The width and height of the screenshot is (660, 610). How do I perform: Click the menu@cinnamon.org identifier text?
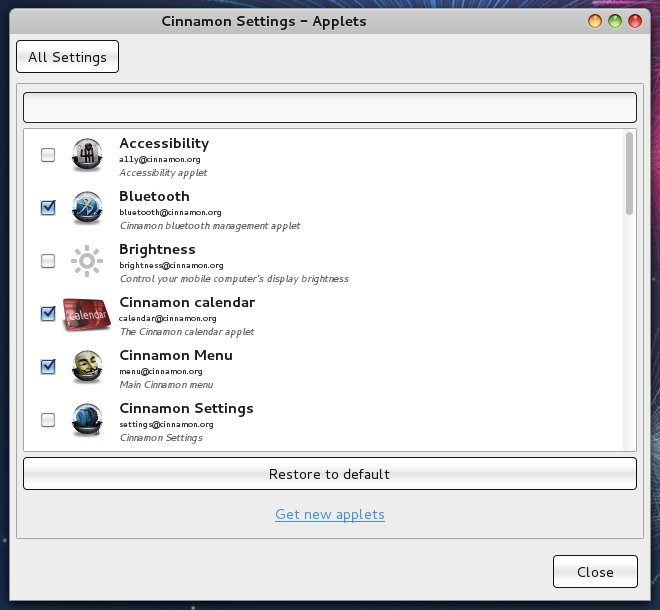click(161, 372)
